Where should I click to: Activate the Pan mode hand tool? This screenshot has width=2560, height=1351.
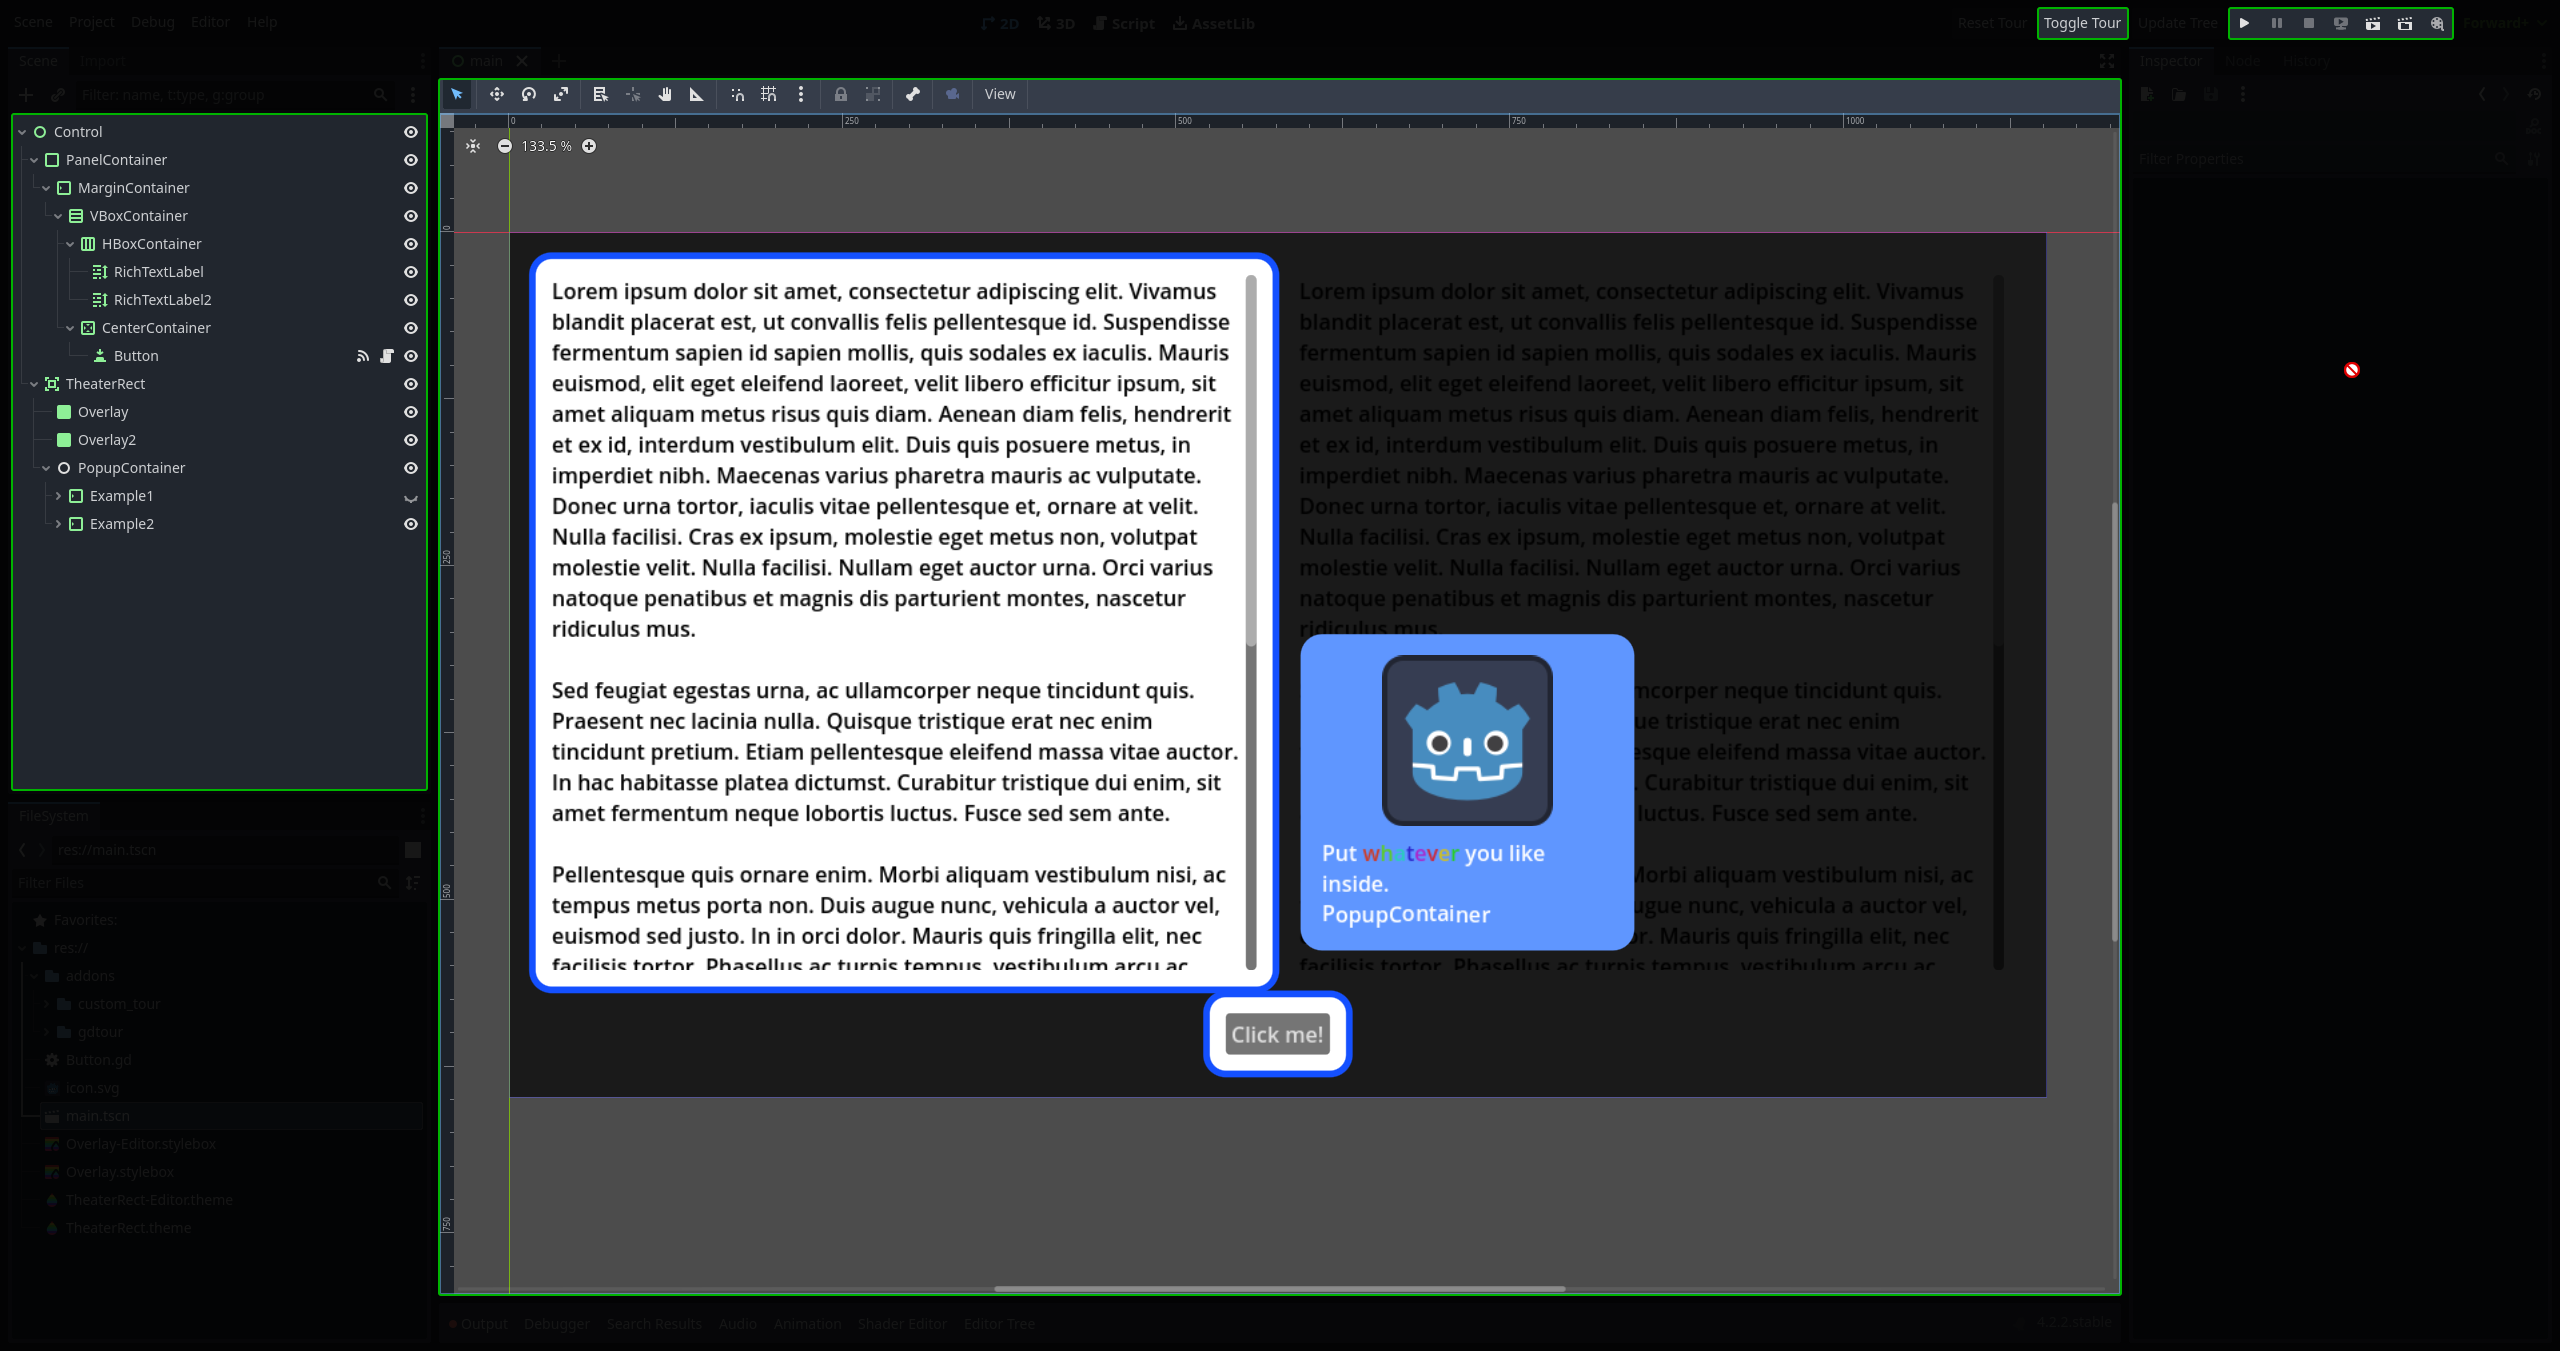[665, 94]
